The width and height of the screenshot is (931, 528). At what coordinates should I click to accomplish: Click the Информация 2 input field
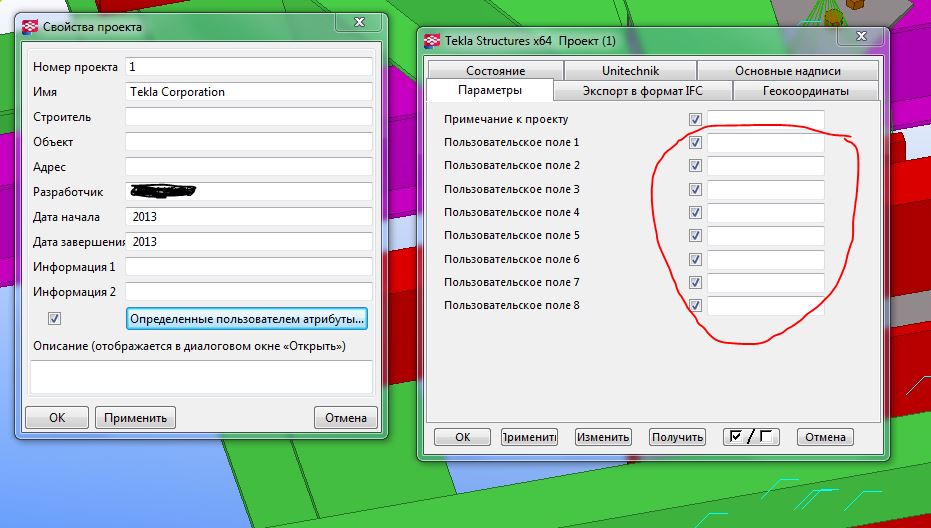click(249, 291)
